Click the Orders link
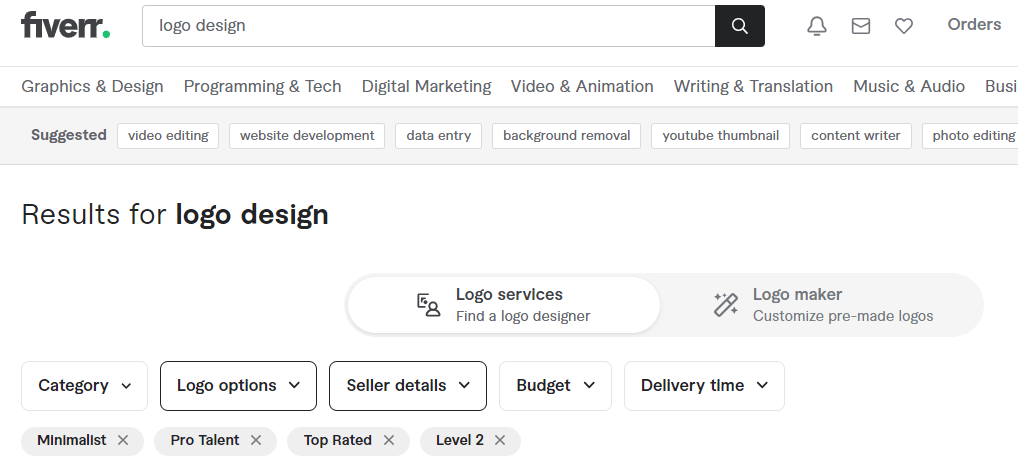Screen dimensions: 1018x473 (x=974, y=25)
